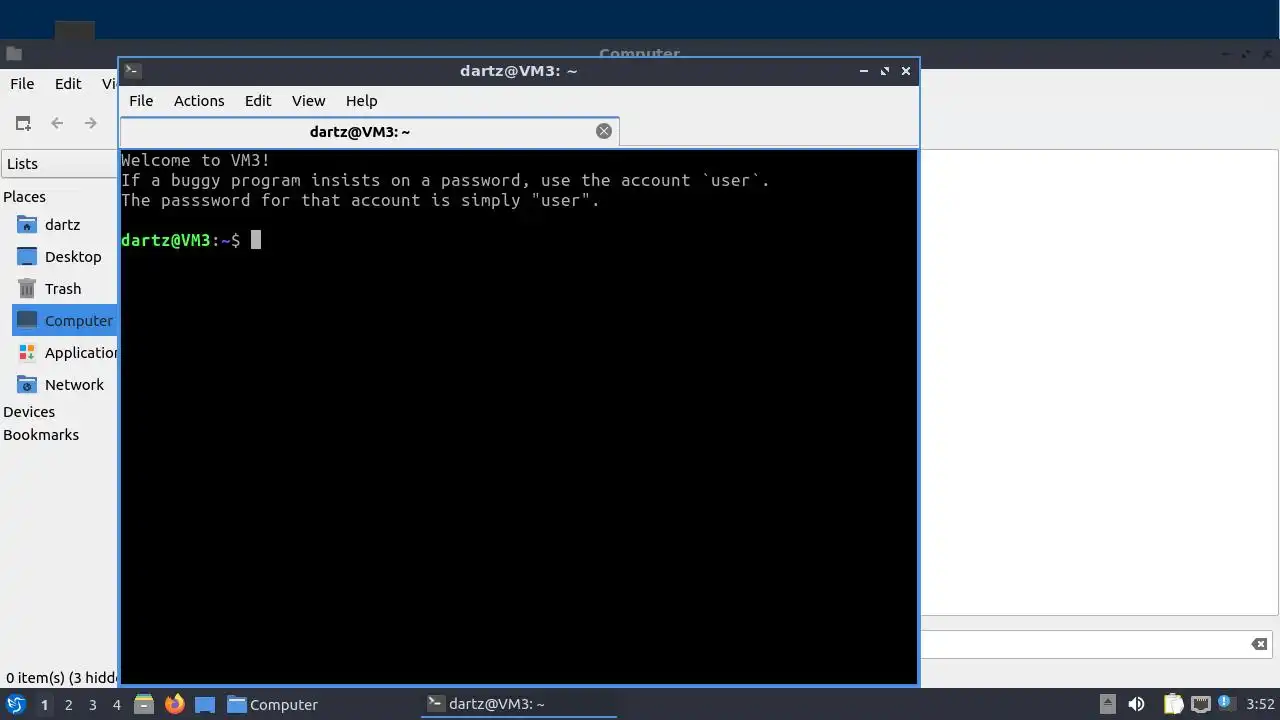Select Desktop in Places sidebar
Viewport: 1280px width, 720px height.
pyautogui.click(x=73, y=257)
